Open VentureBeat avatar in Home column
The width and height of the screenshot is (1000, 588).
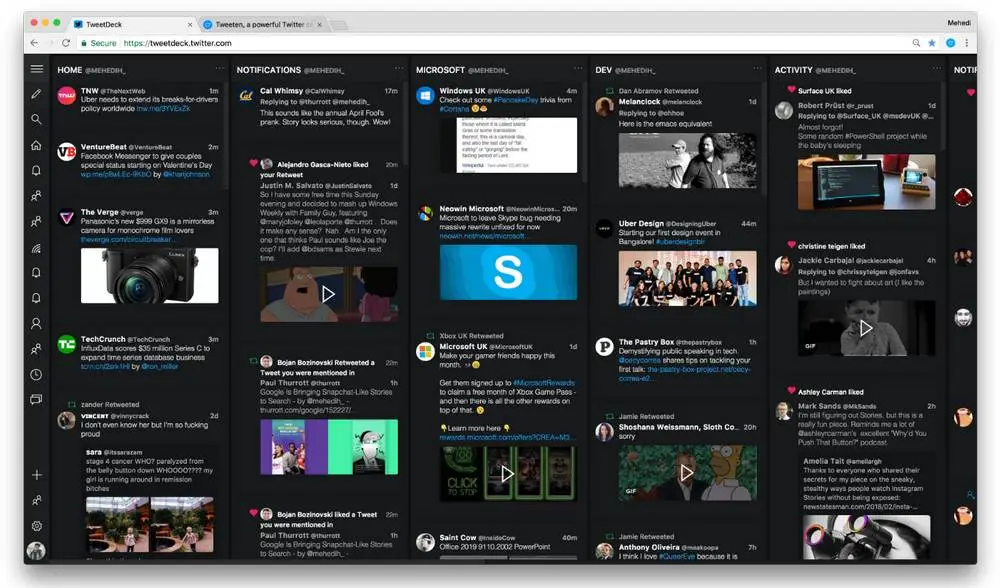coord(66,152)
